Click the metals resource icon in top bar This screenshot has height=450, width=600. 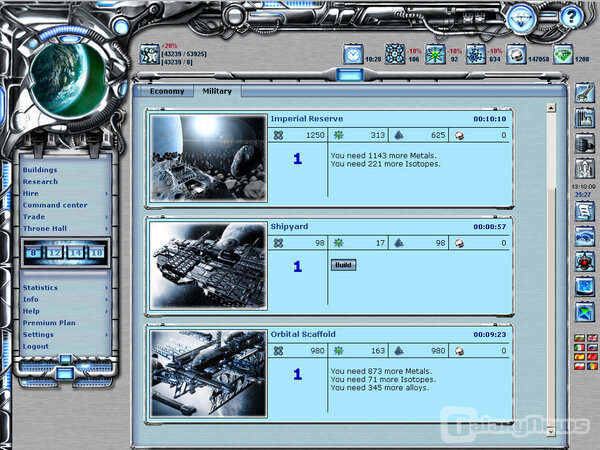tap(395, 54)
